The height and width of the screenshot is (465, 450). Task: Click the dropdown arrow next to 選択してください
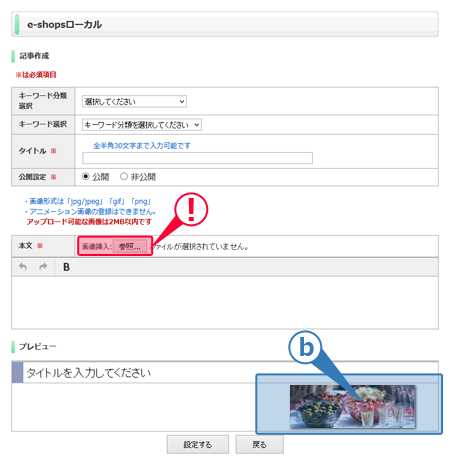[x=182, y=101]
